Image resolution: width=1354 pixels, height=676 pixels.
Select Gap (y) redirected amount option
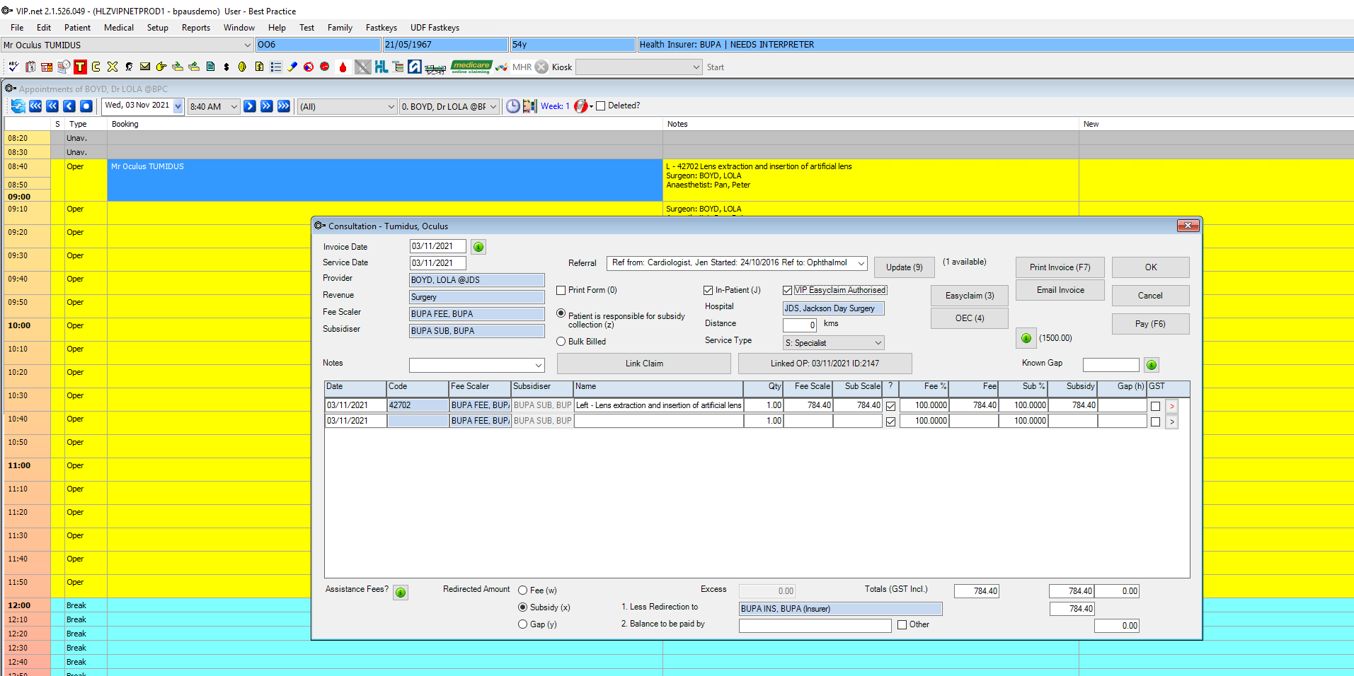[522, 624]
